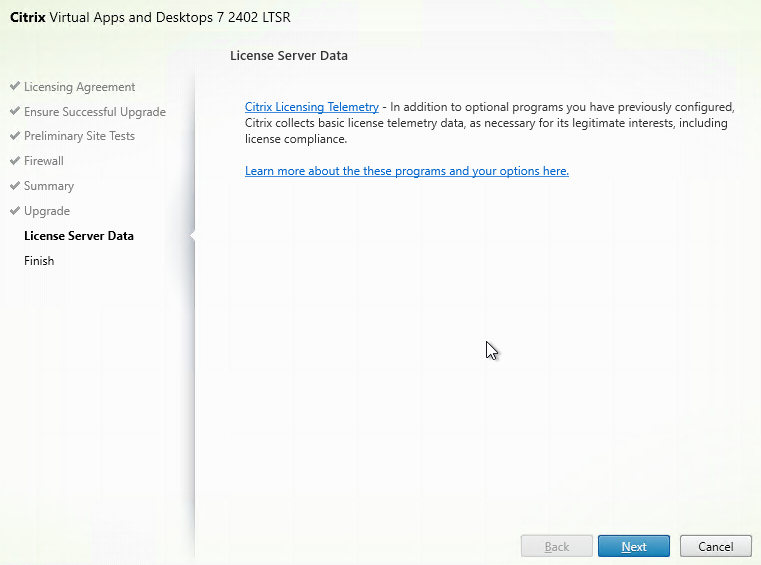
Task: Click the Cancel button
Action: (x=715, y=546)
